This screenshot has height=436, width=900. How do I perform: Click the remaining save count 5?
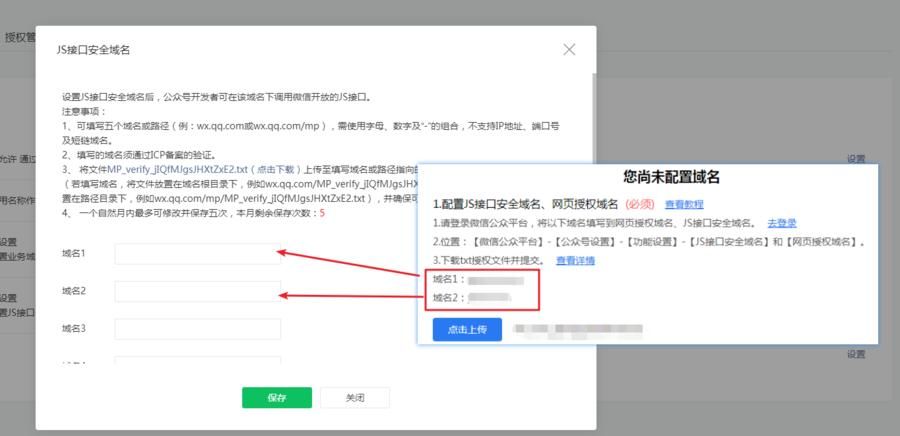pyautogui.click(x=322, y=213)
